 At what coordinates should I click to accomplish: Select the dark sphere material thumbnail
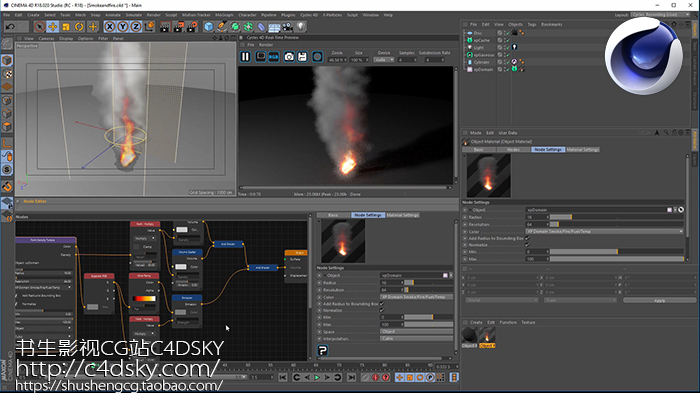point(469,335)
